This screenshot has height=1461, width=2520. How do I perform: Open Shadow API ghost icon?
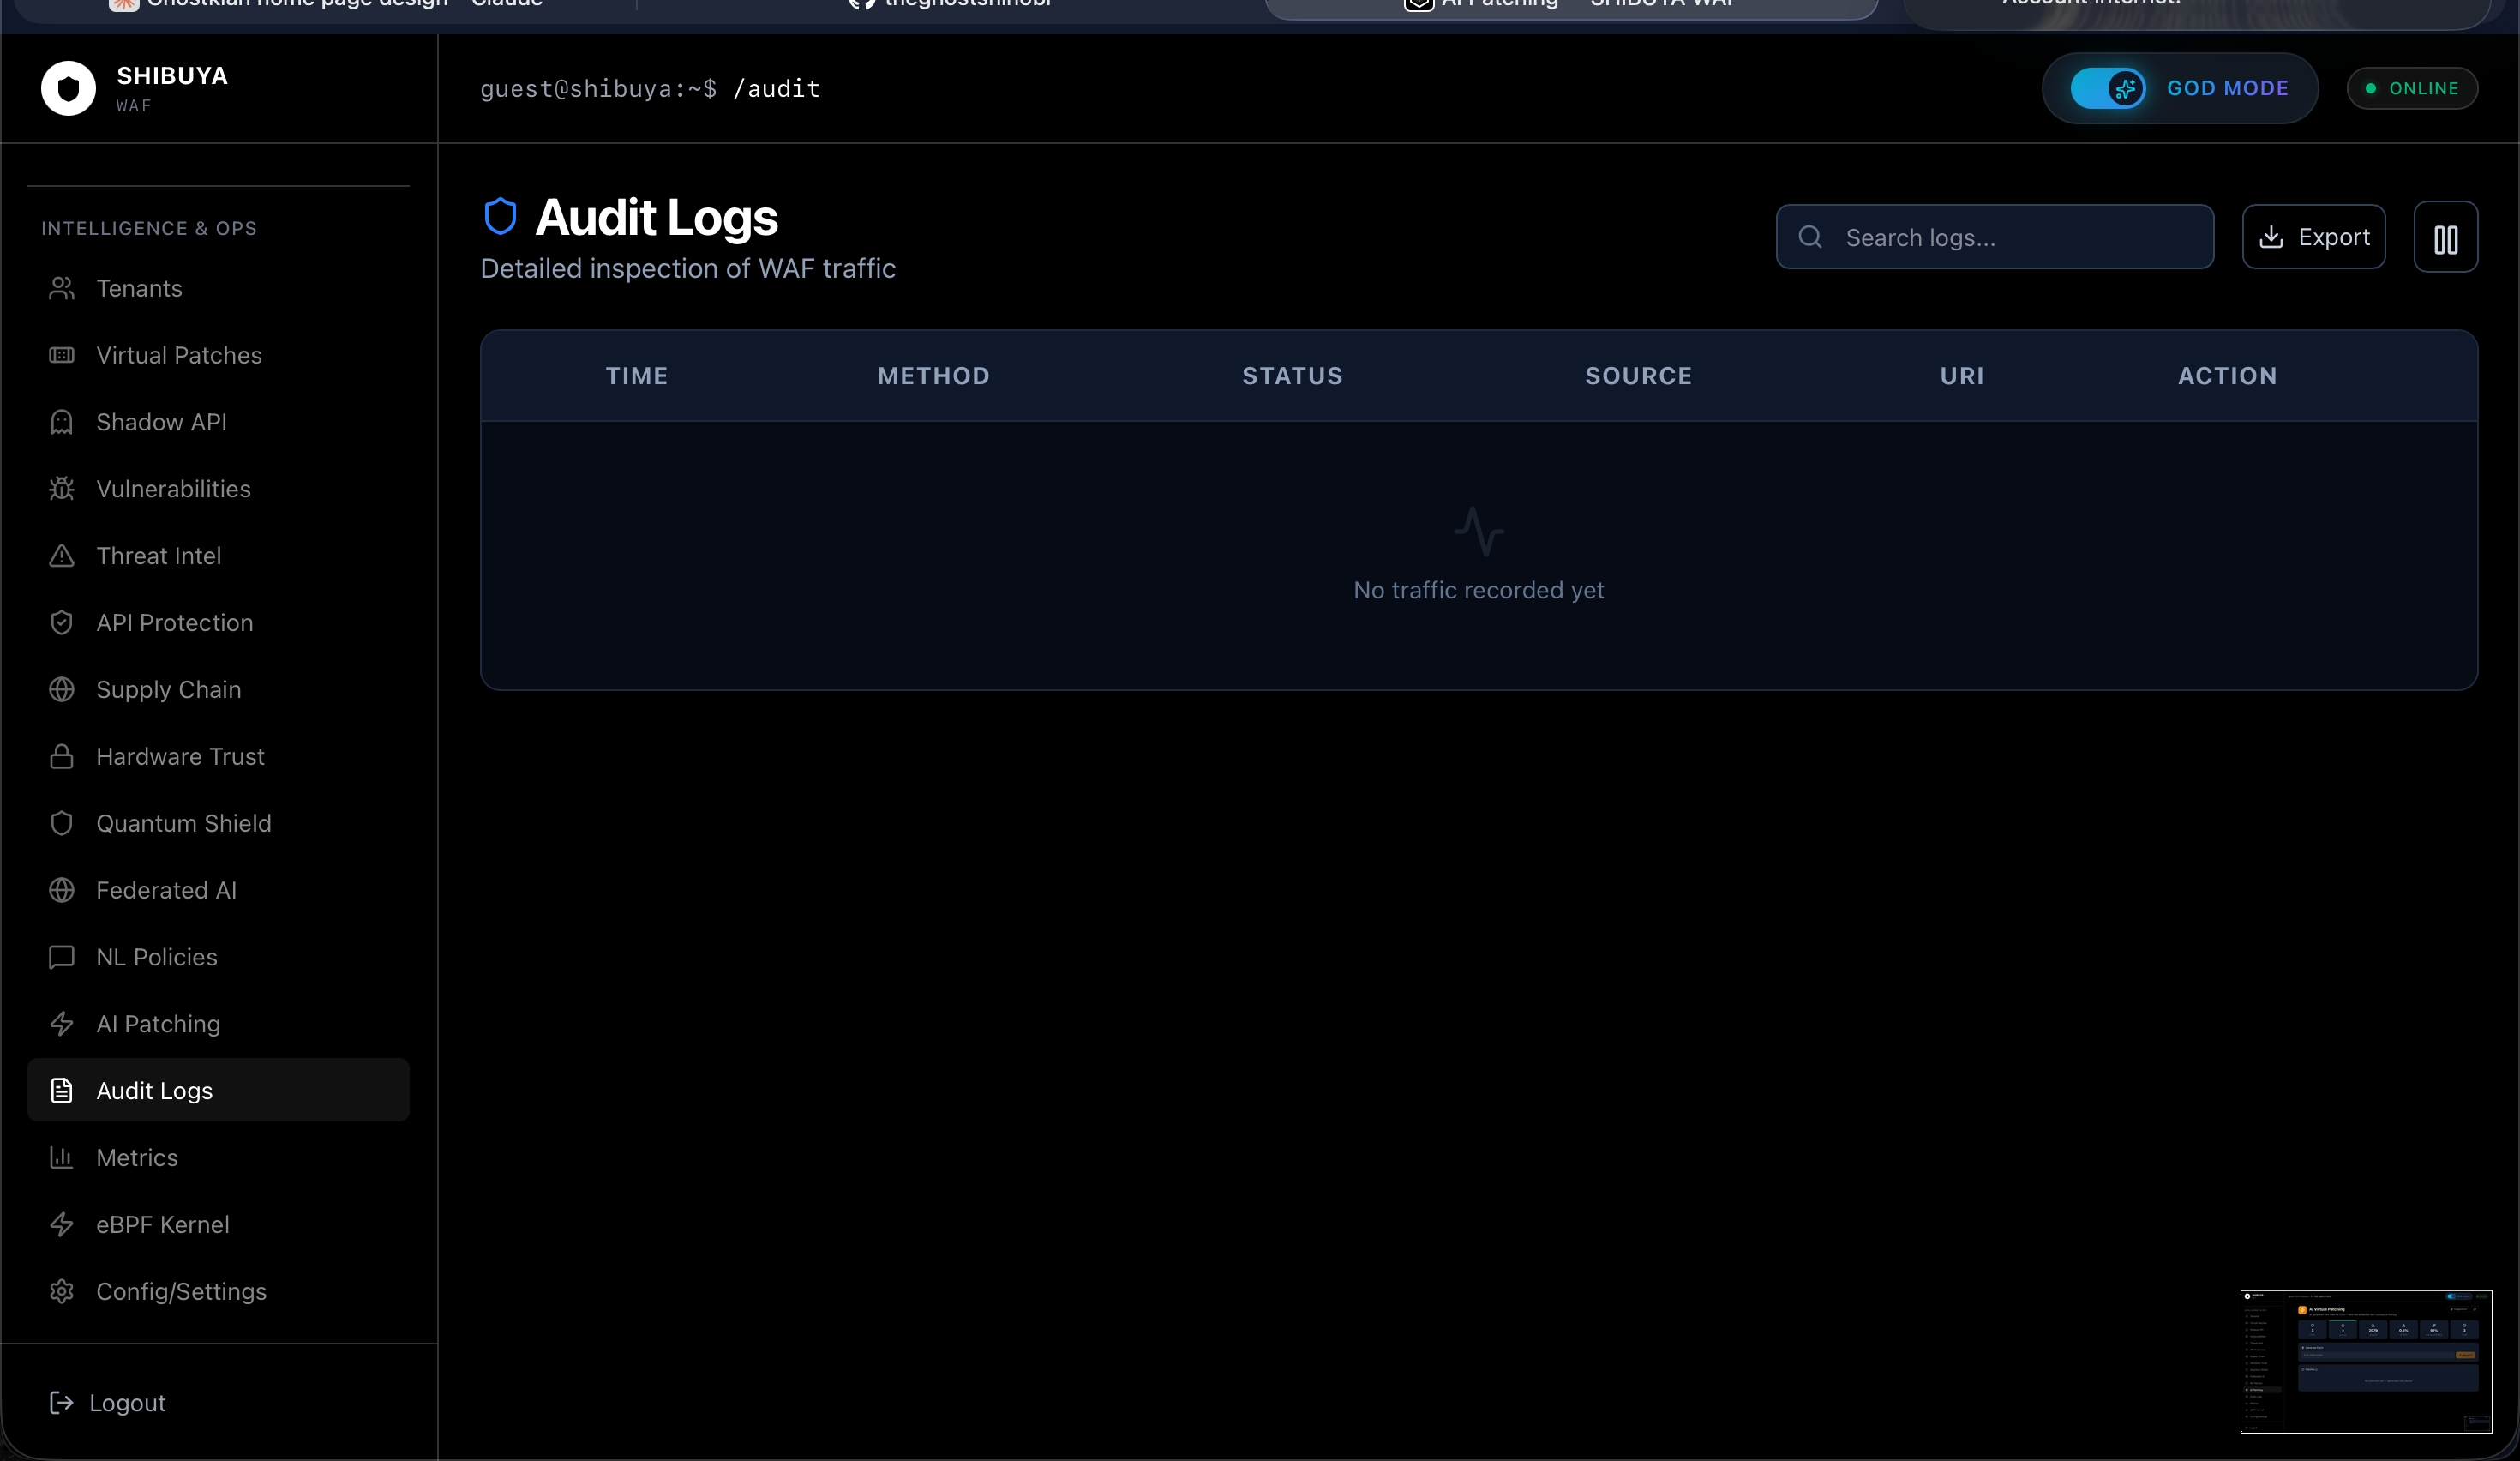coord(62,422)
